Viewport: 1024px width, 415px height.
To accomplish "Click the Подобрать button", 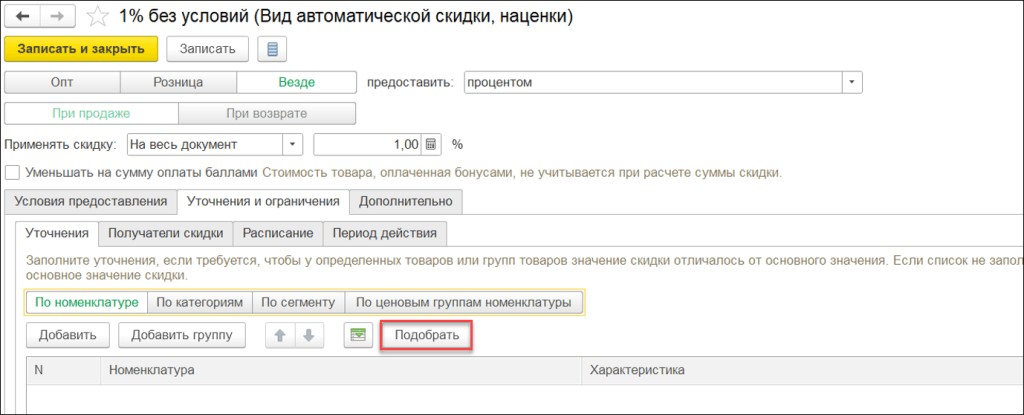I will [427, 335].
